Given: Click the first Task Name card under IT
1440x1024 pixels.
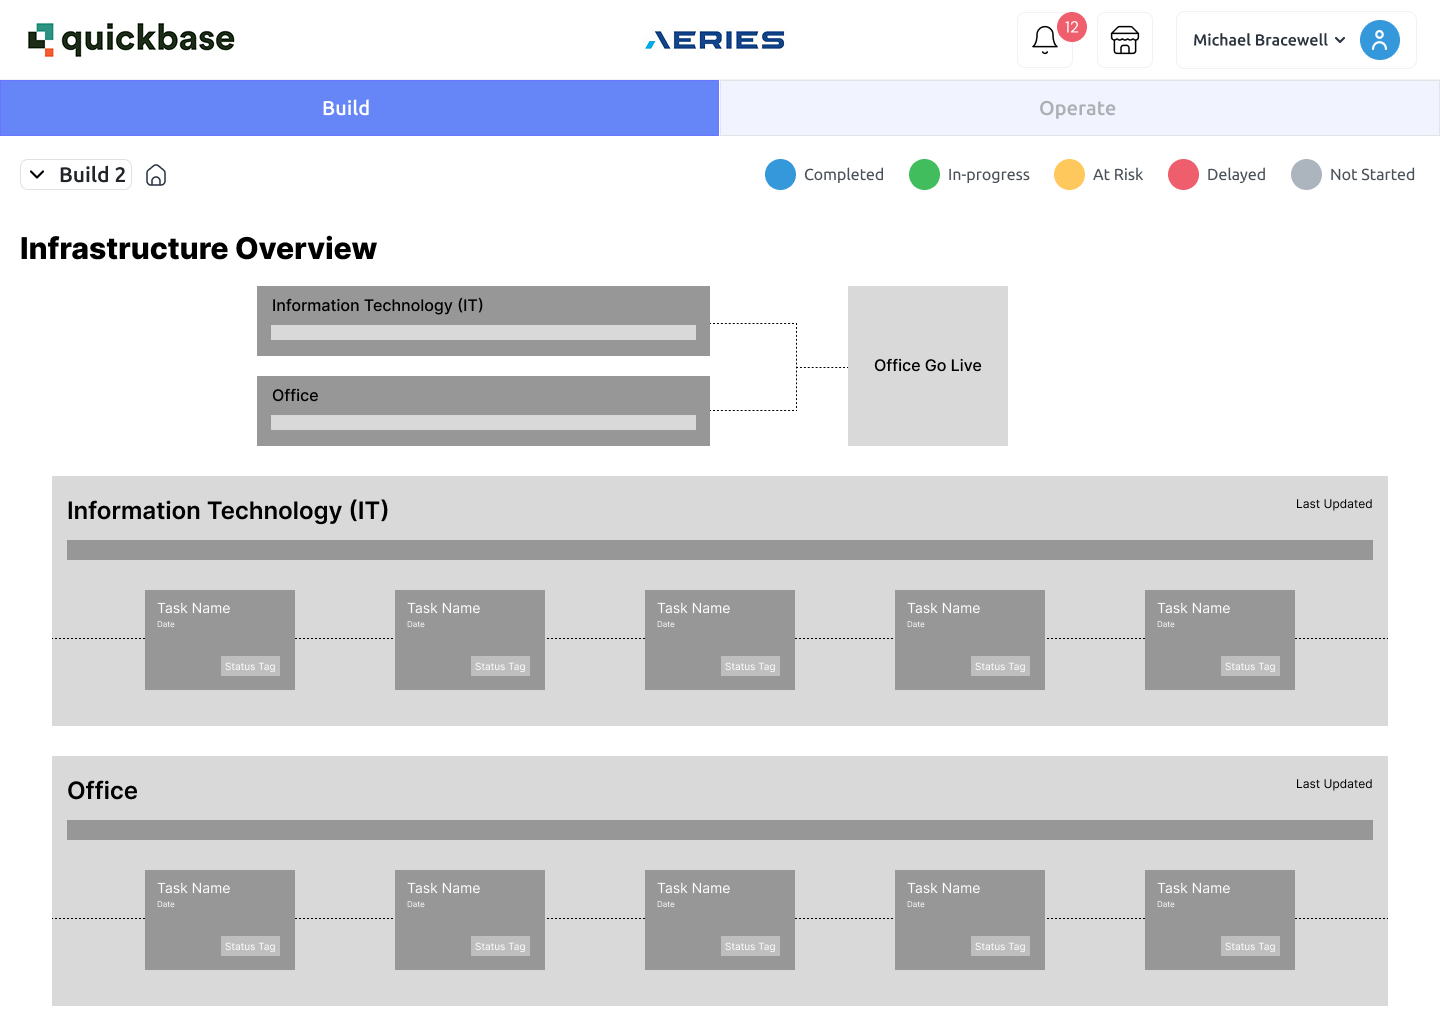Looking at the screenshot, I should pyautogui.click(x=220, y=640).
